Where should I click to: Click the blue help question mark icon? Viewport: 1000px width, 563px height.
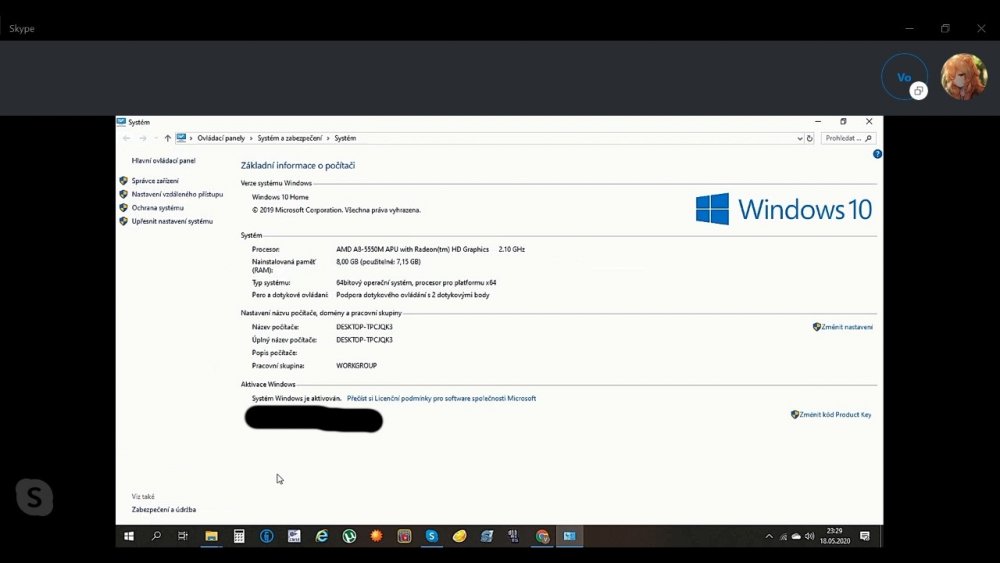pos(877,154)
